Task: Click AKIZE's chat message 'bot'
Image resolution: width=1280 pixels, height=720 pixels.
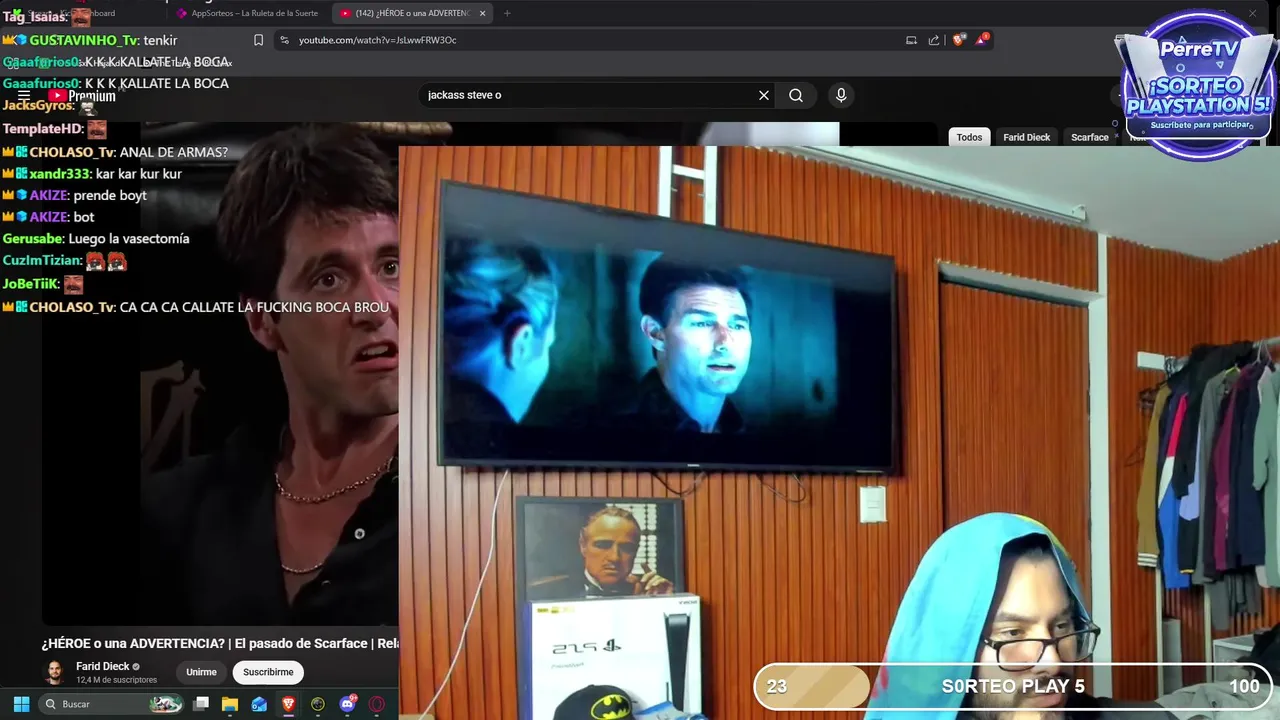Action: [84, 217]
